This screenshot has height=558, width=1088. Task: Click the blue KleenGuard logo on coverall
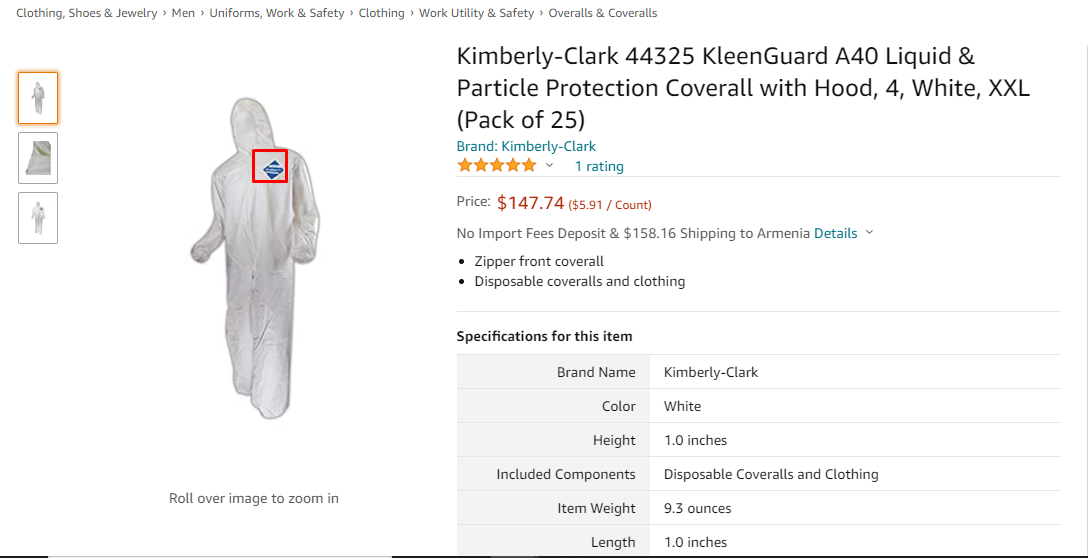tap(270, 167)
